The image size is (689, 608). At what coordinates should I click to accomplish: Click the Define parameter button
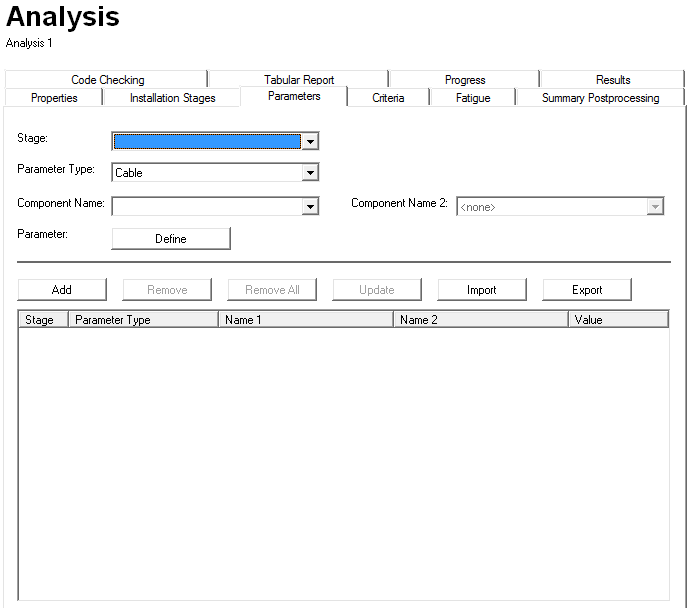[x=170, y=239]
